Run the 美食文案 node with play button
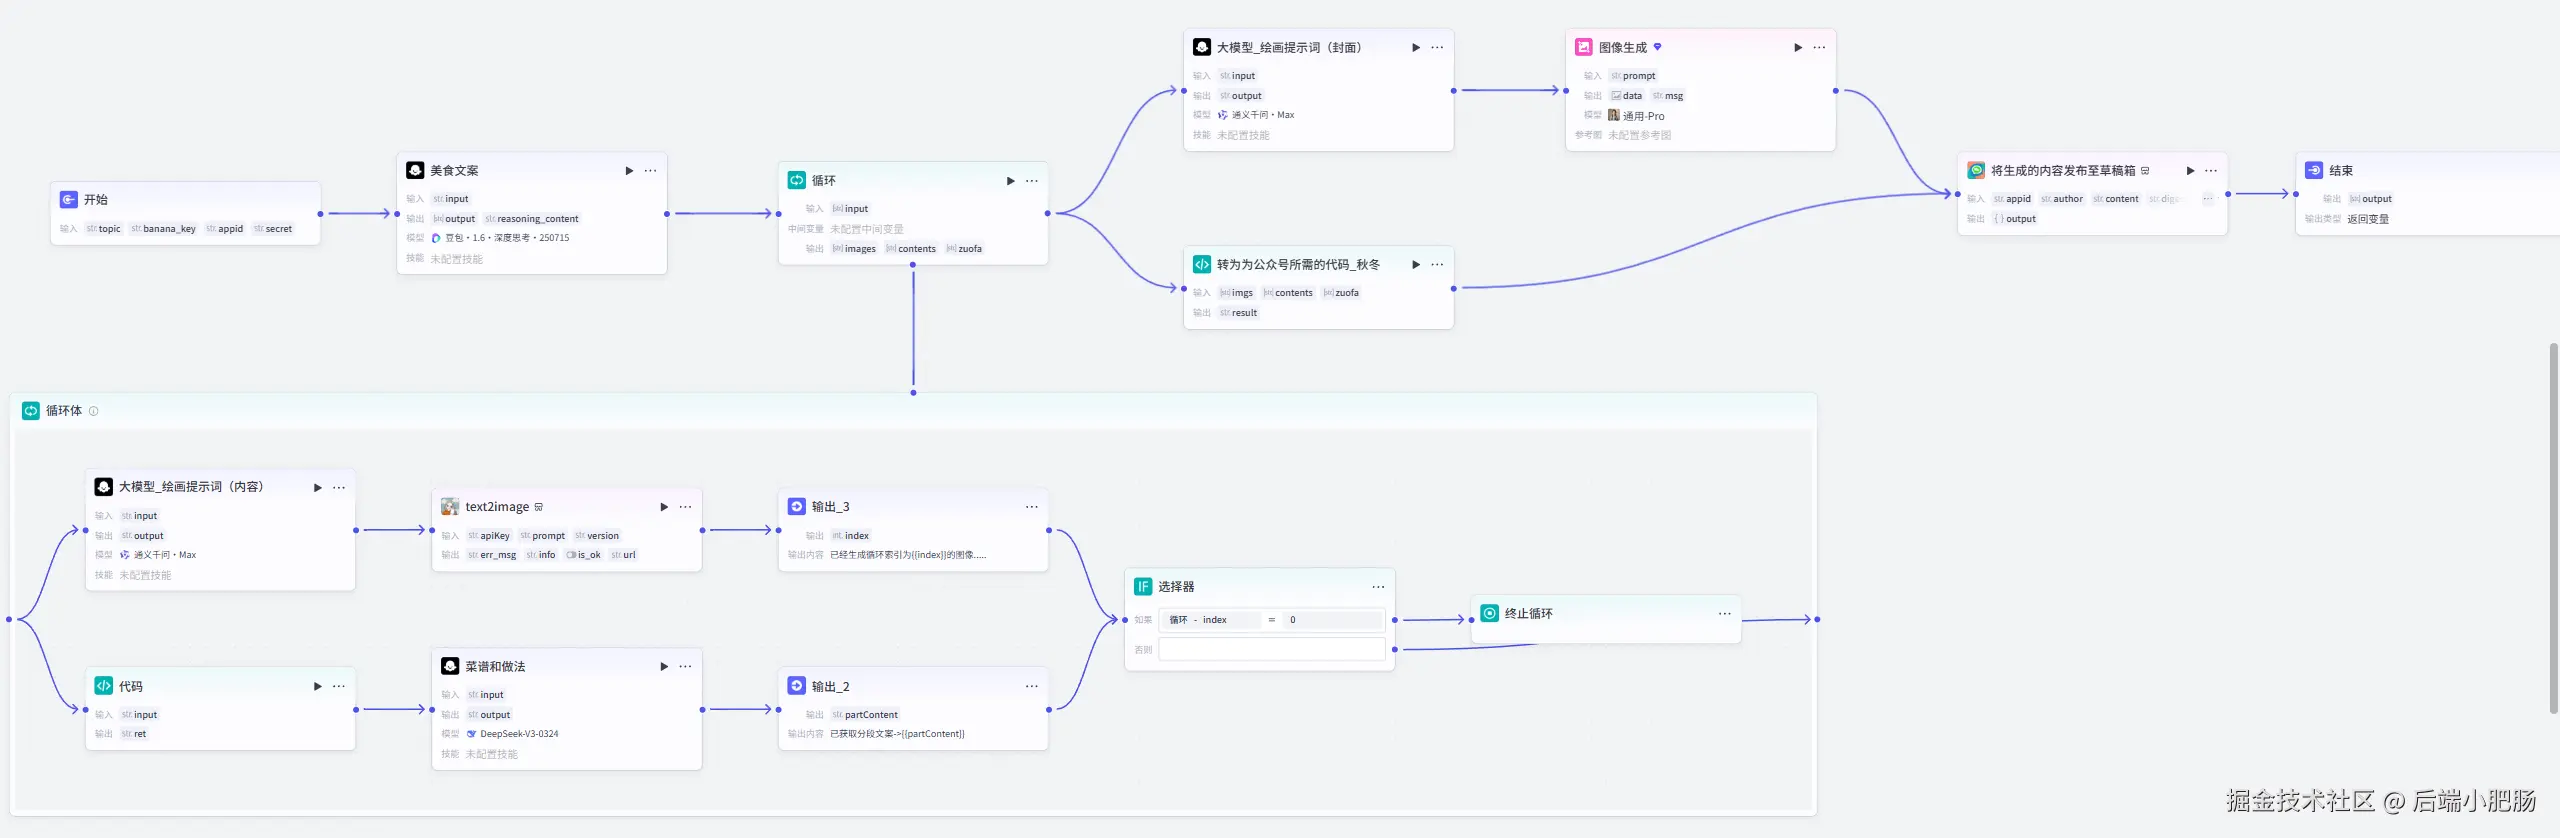 (629, 171)
